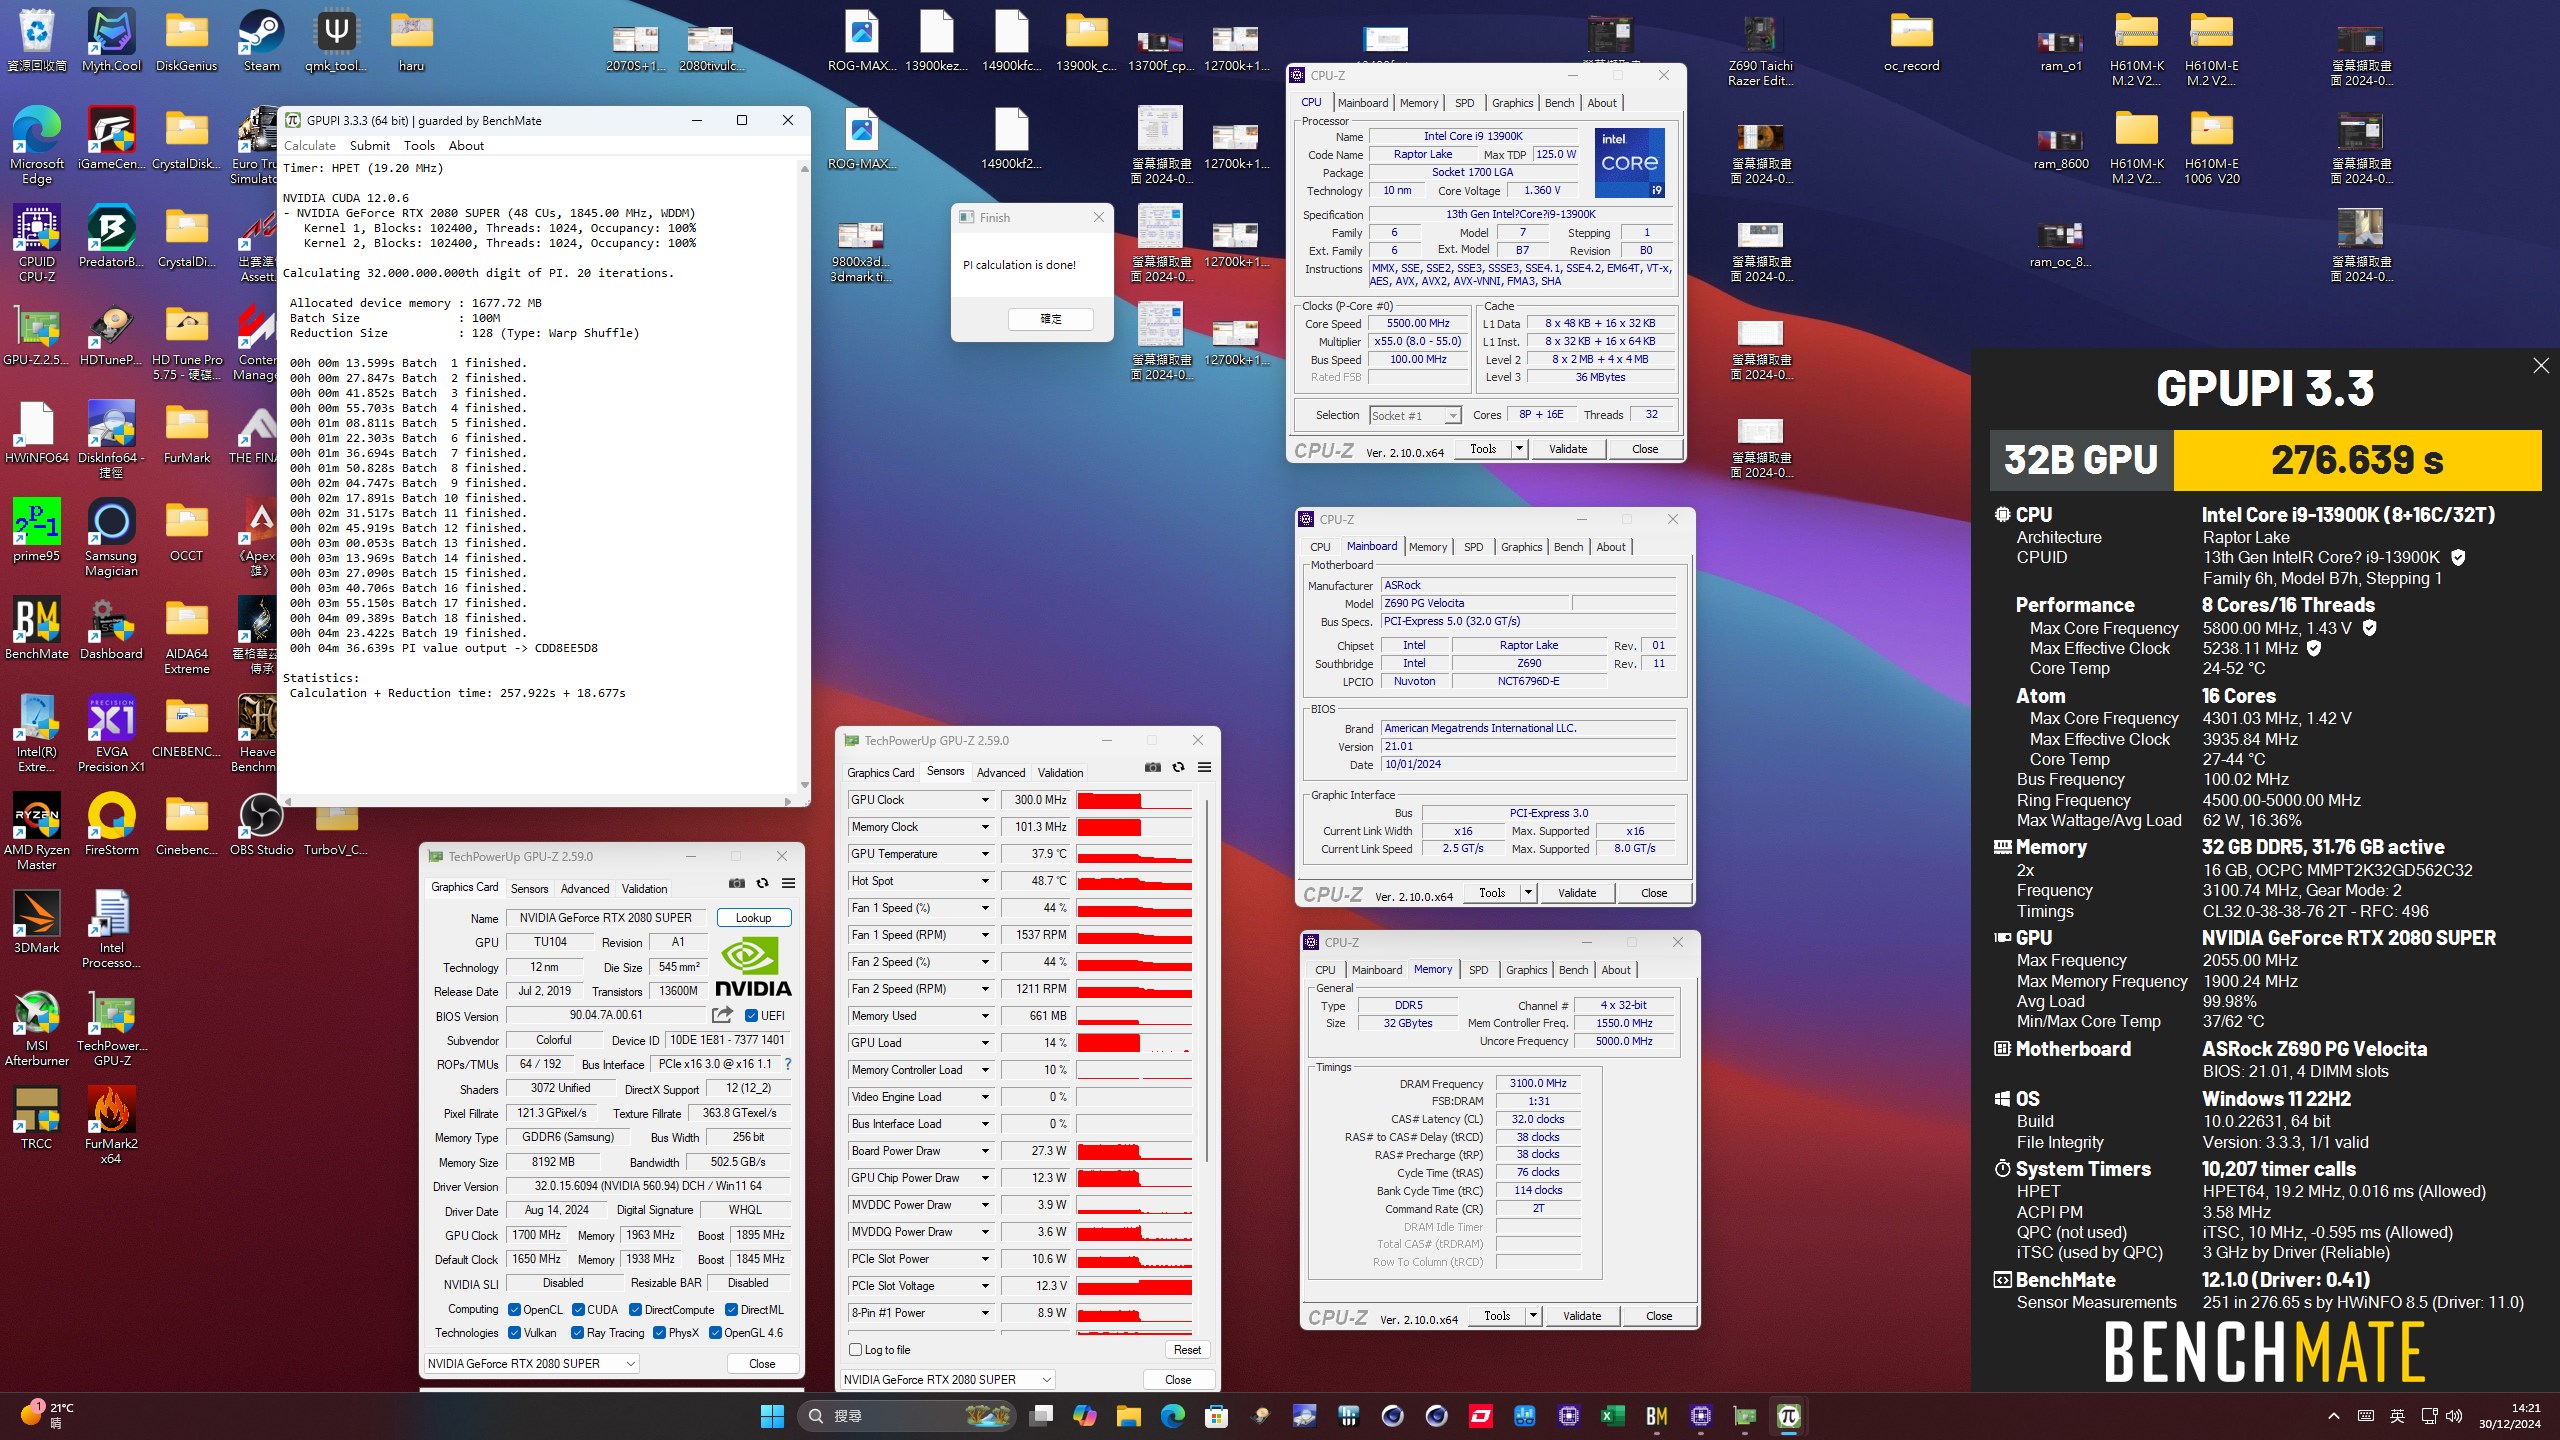Open MSI Afterburner desktop icon
This screenshot has height=1440, width=2560.
click(x=37, y=1027)
